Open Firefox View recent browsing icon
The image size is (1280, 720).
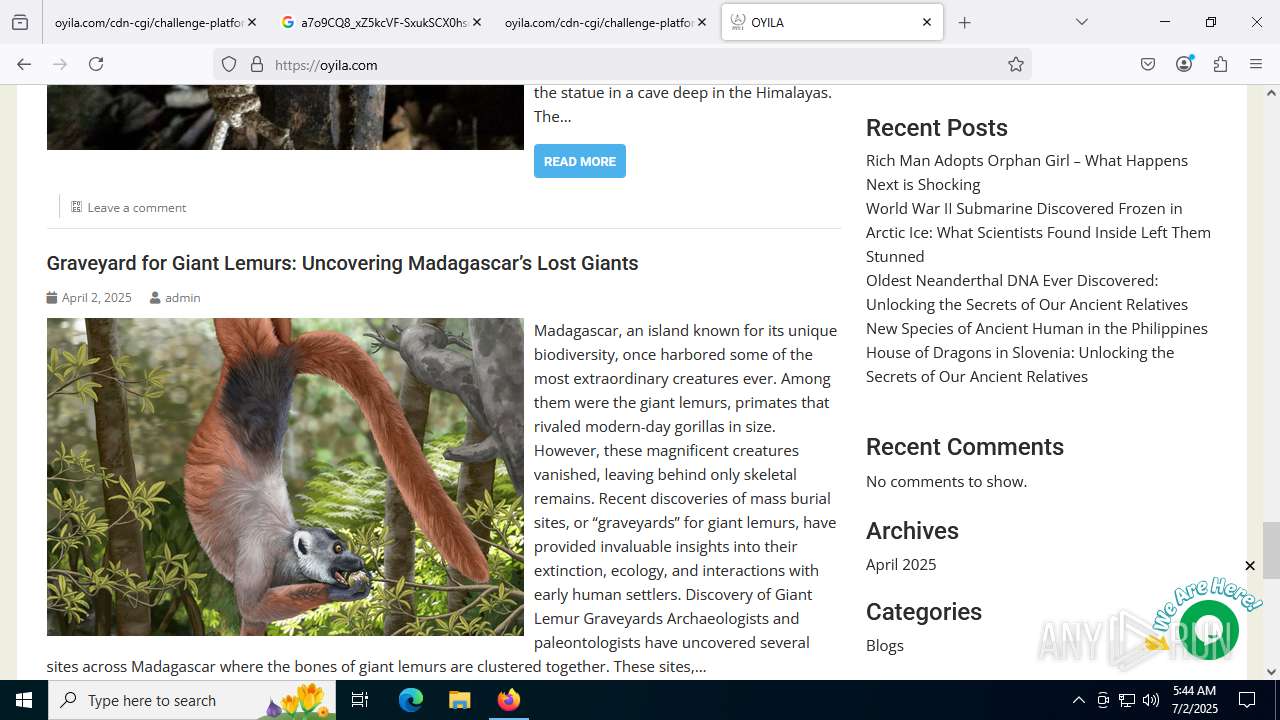[x=20, y=22]
